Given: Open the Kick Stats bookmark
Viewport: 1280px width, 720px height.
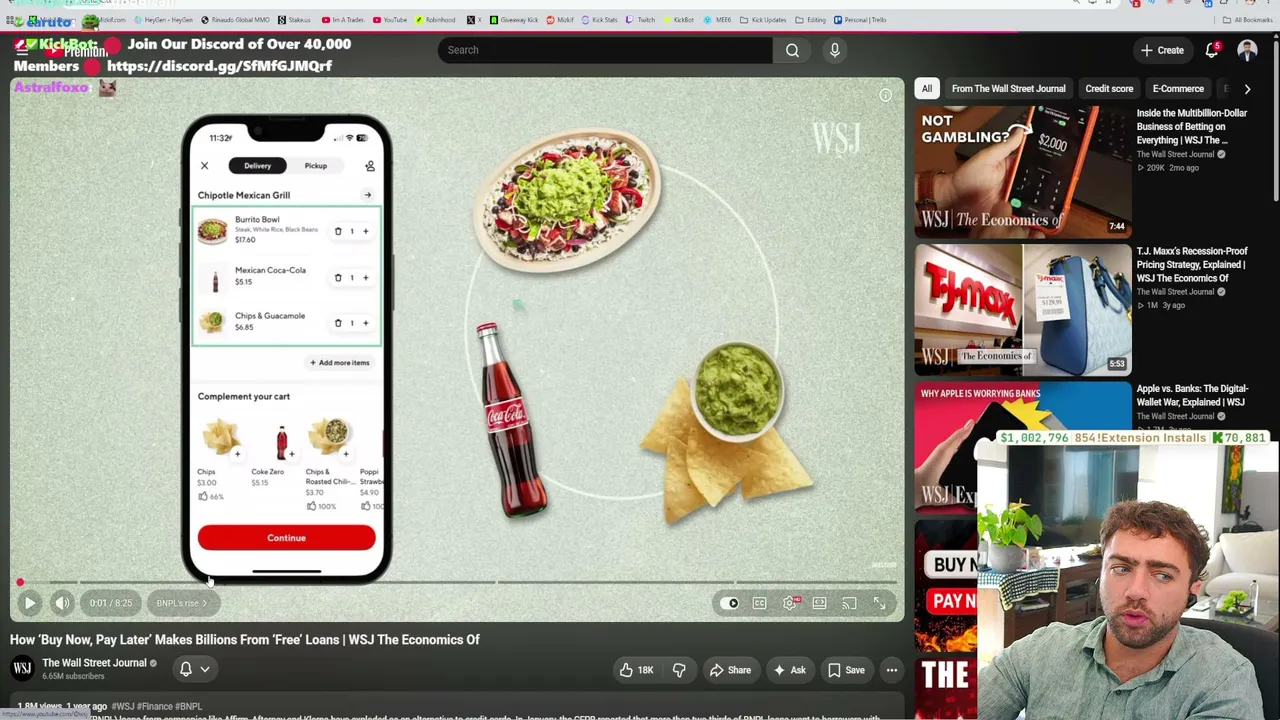Looking at the screenshot, I should pyautogui.click(x=599, y=20).
